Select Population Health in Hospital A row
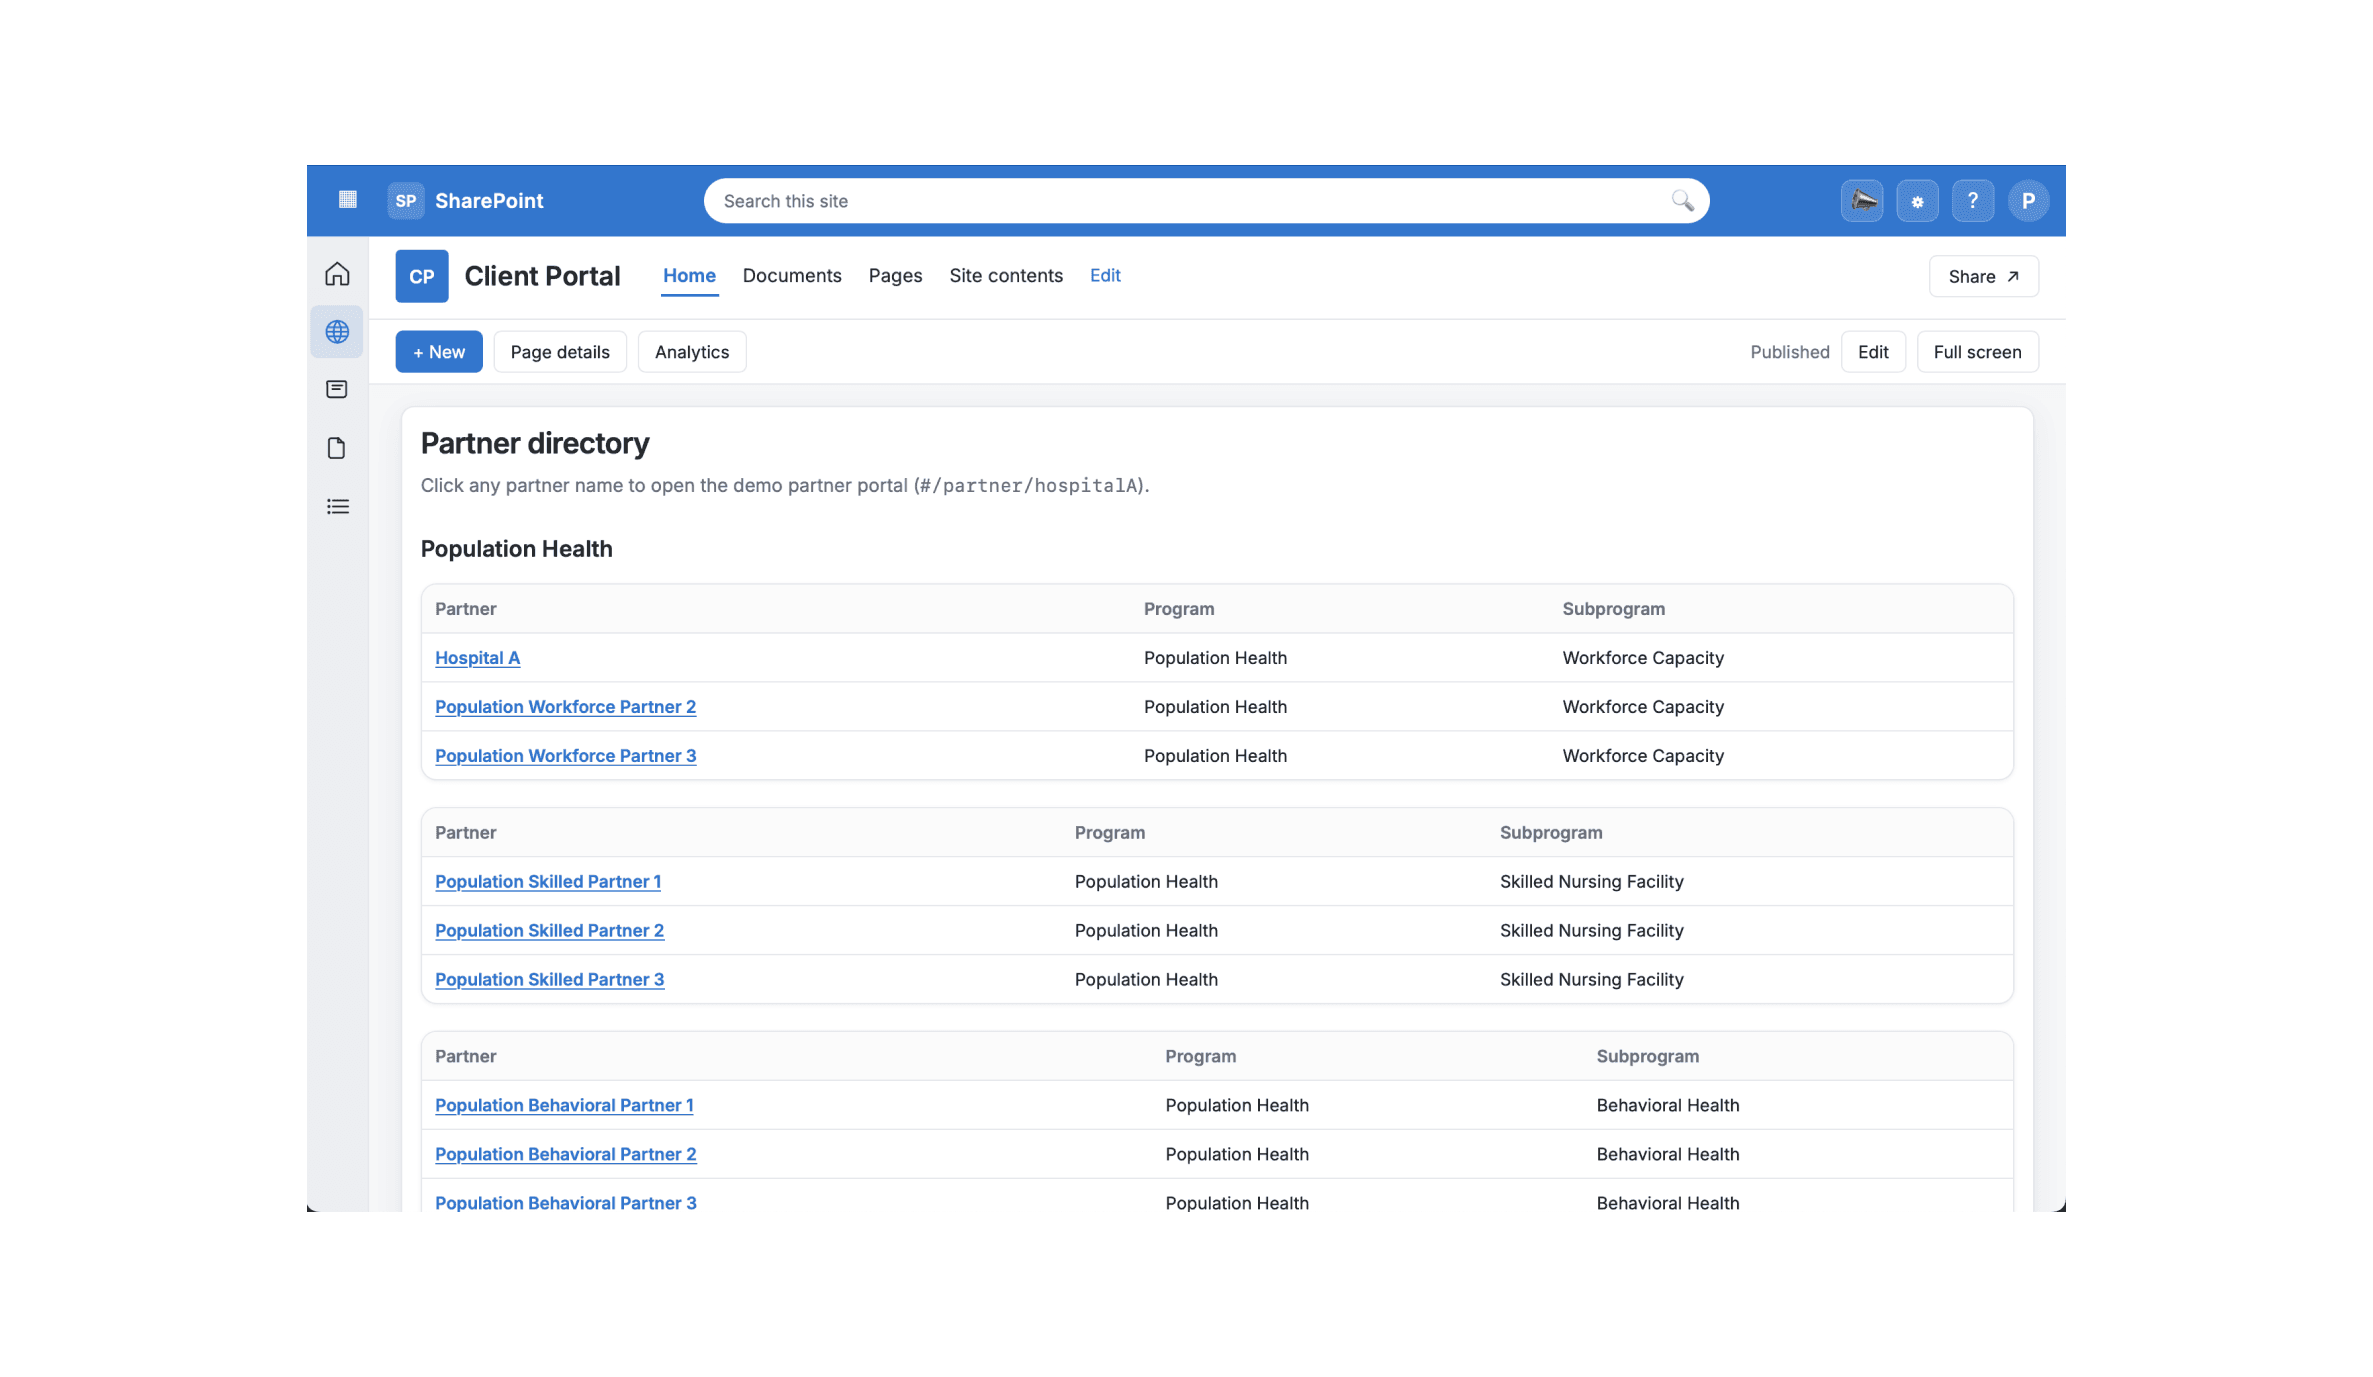 [1215, 658]
